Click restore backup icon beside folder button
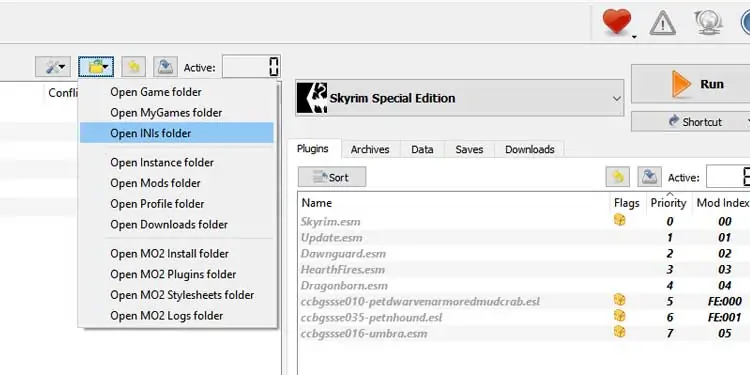Viewport: 750px width, 375px height. click(133, 67)
